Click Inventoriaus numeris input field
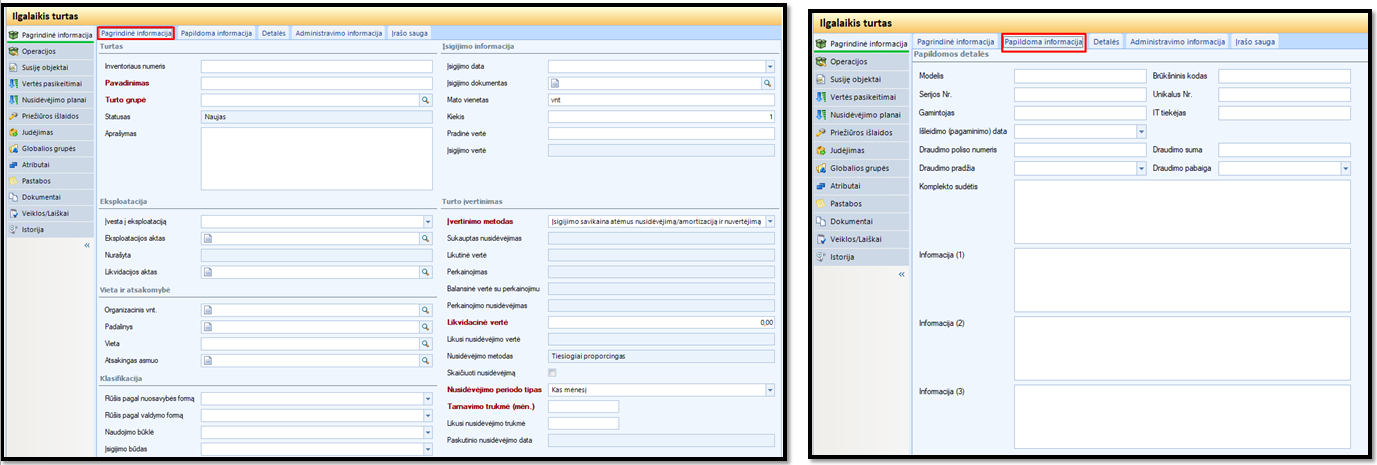Viewport: 1377px width, 465px height. coord(316,67)
